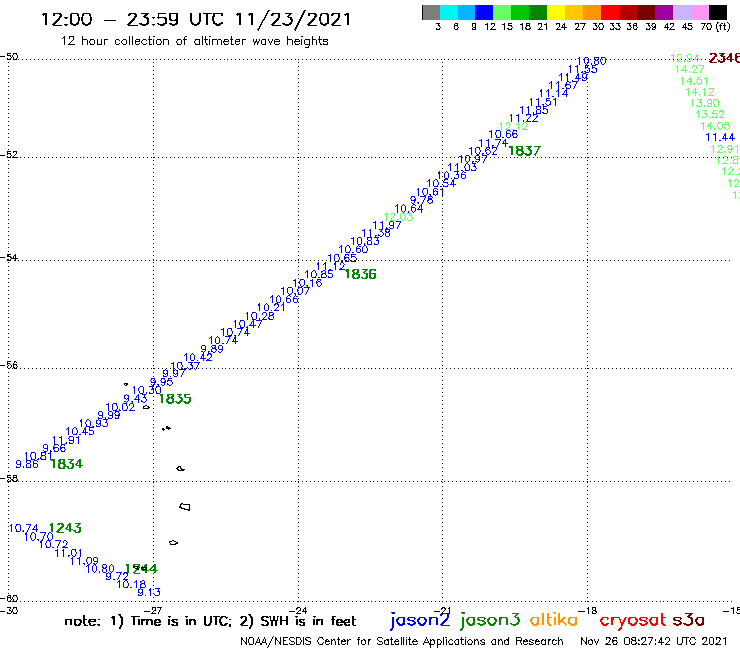Click the bright red swatch in the legend

pos(610,12)
